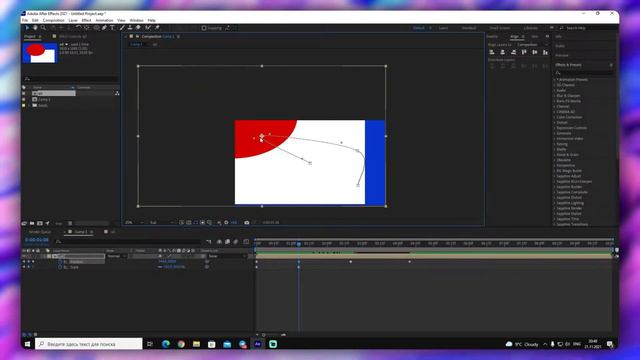640x360 pixels.
Task: Select the Eraser tool
Action: coord(138,28)
